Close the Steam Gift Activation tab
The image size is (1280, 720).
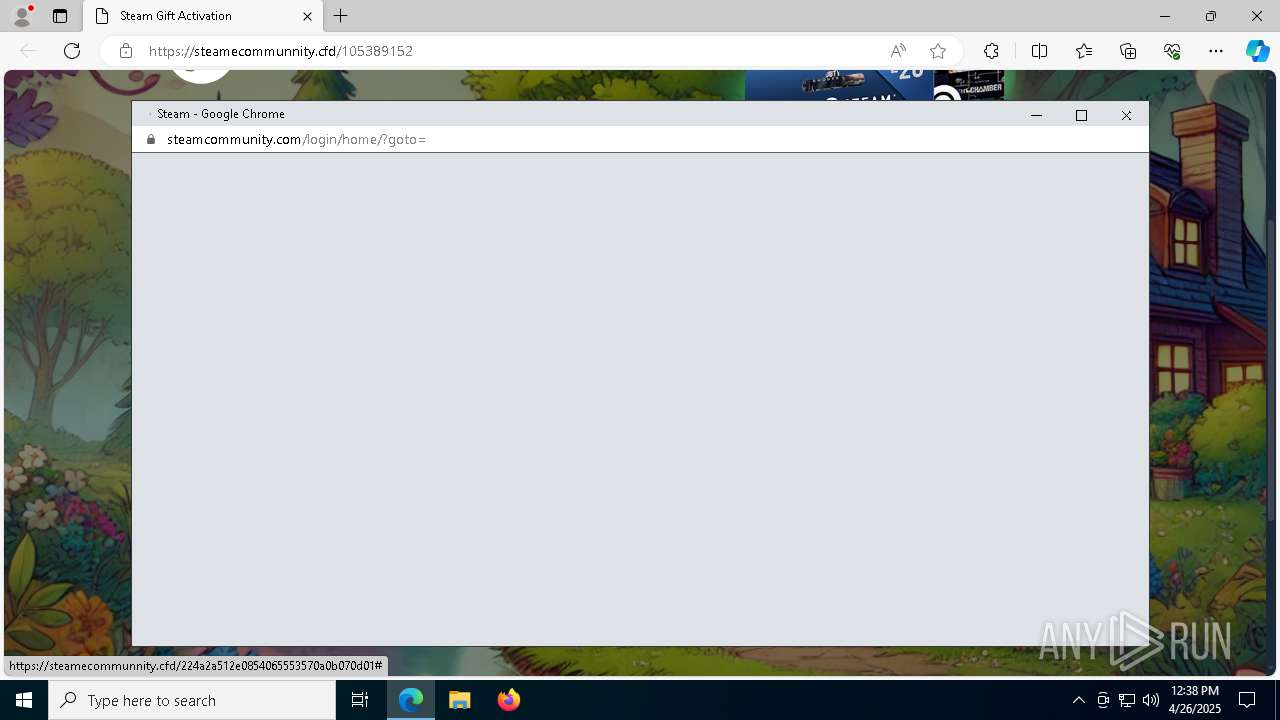(307, 16)
